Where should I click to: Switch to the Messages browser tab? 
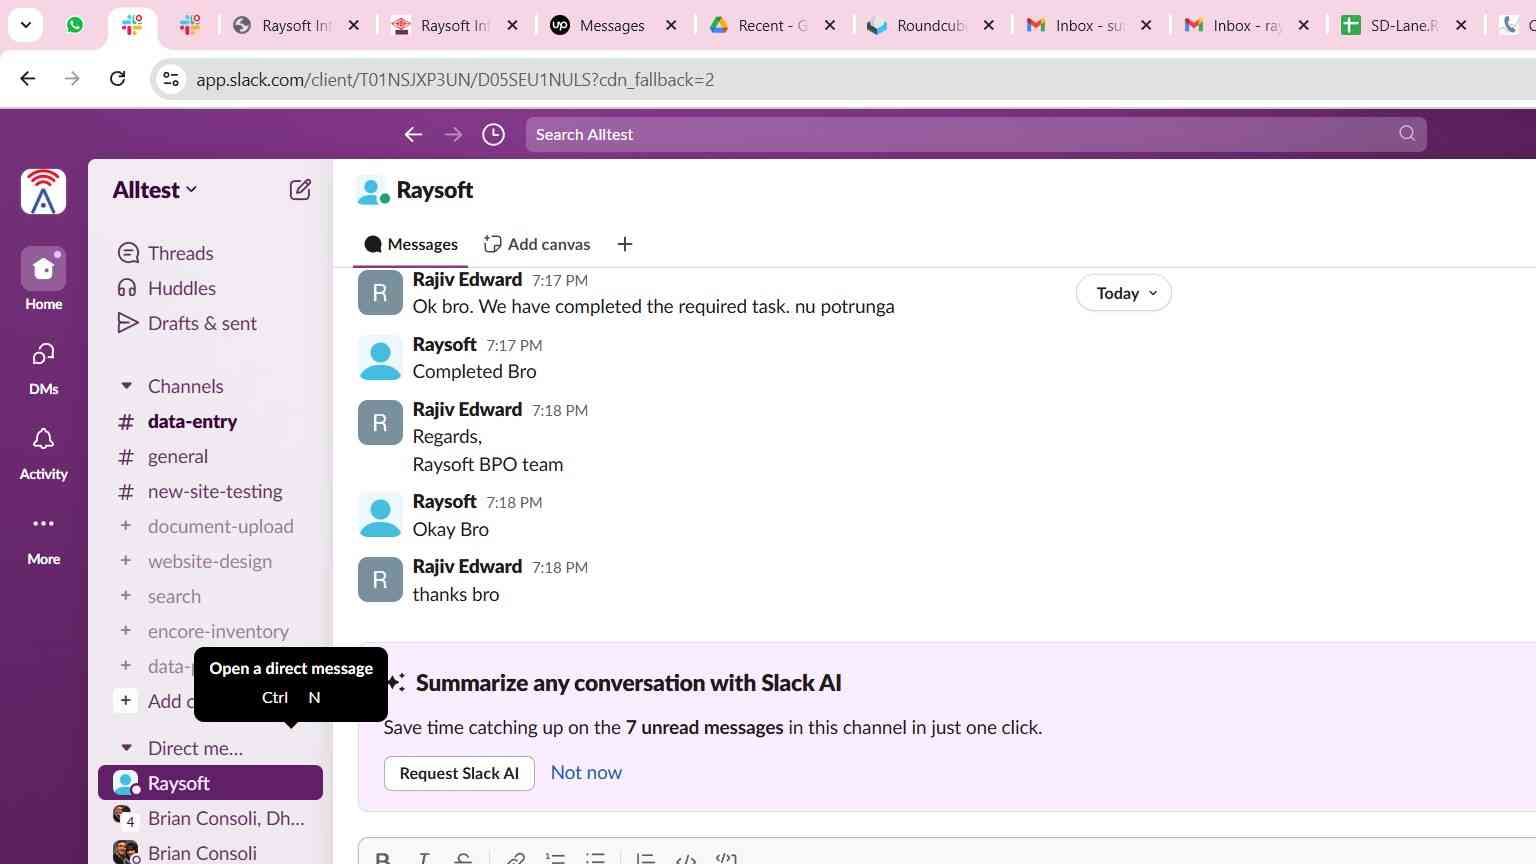click(x=615, y=26)
